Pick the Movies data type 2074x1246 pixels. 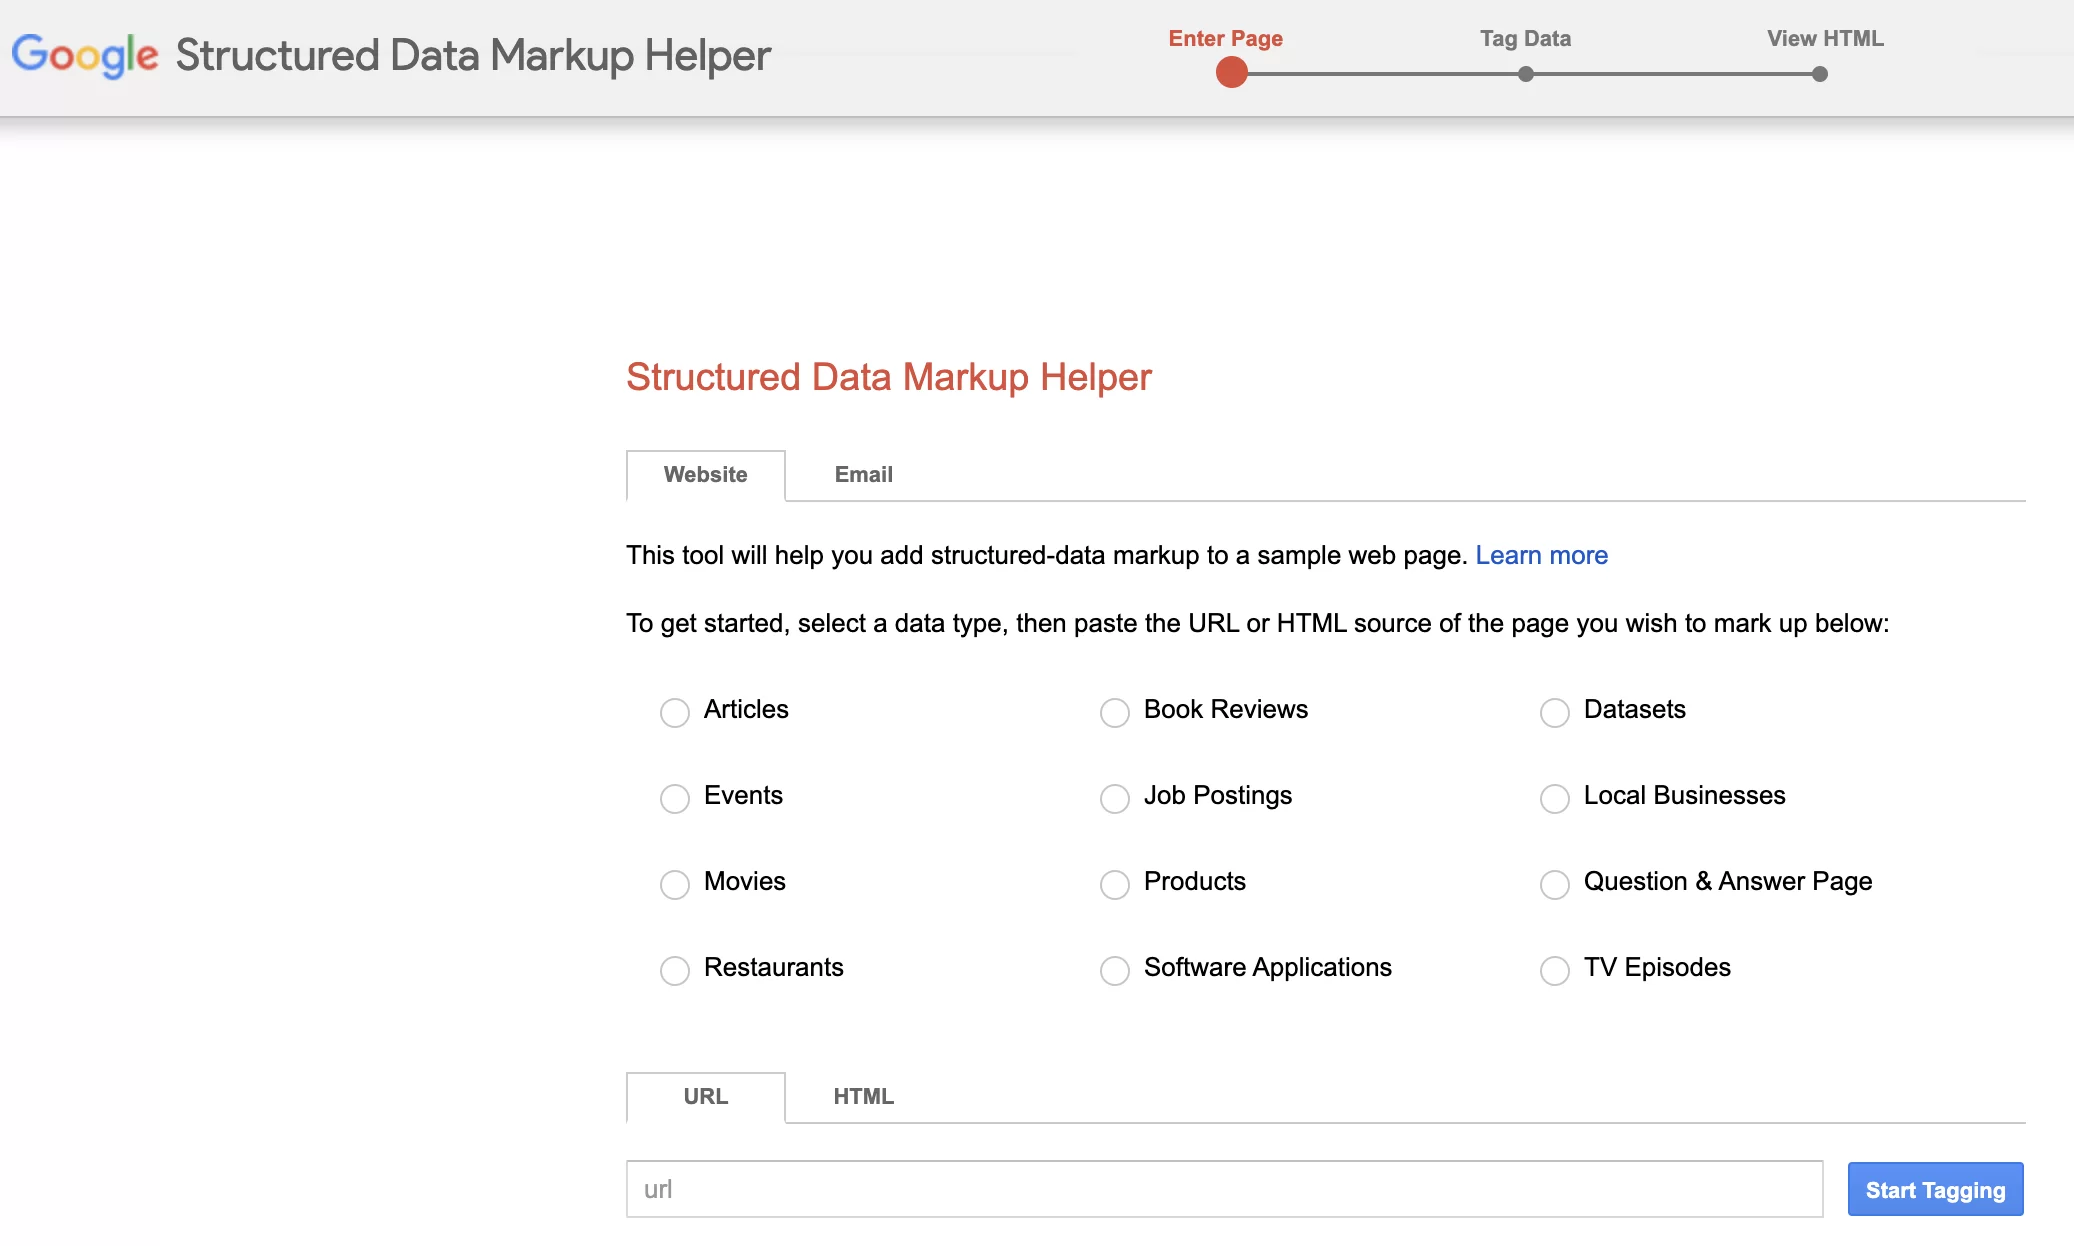coord(675,884)
